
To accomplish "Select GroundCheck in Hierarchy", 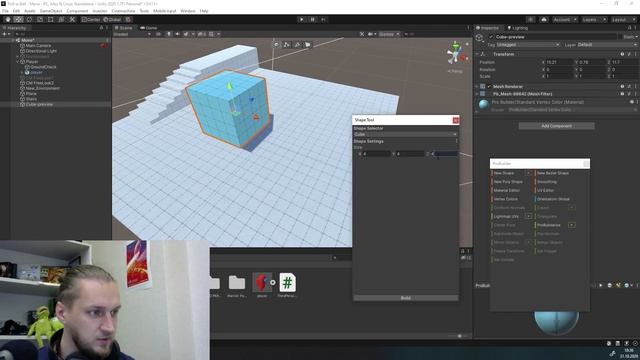I will (x=43, y=67).
